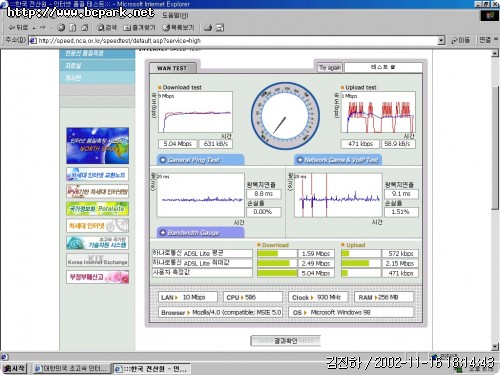Click download bar showing 1.59 Mbps

pyautogui.click(x=277, y=254)
